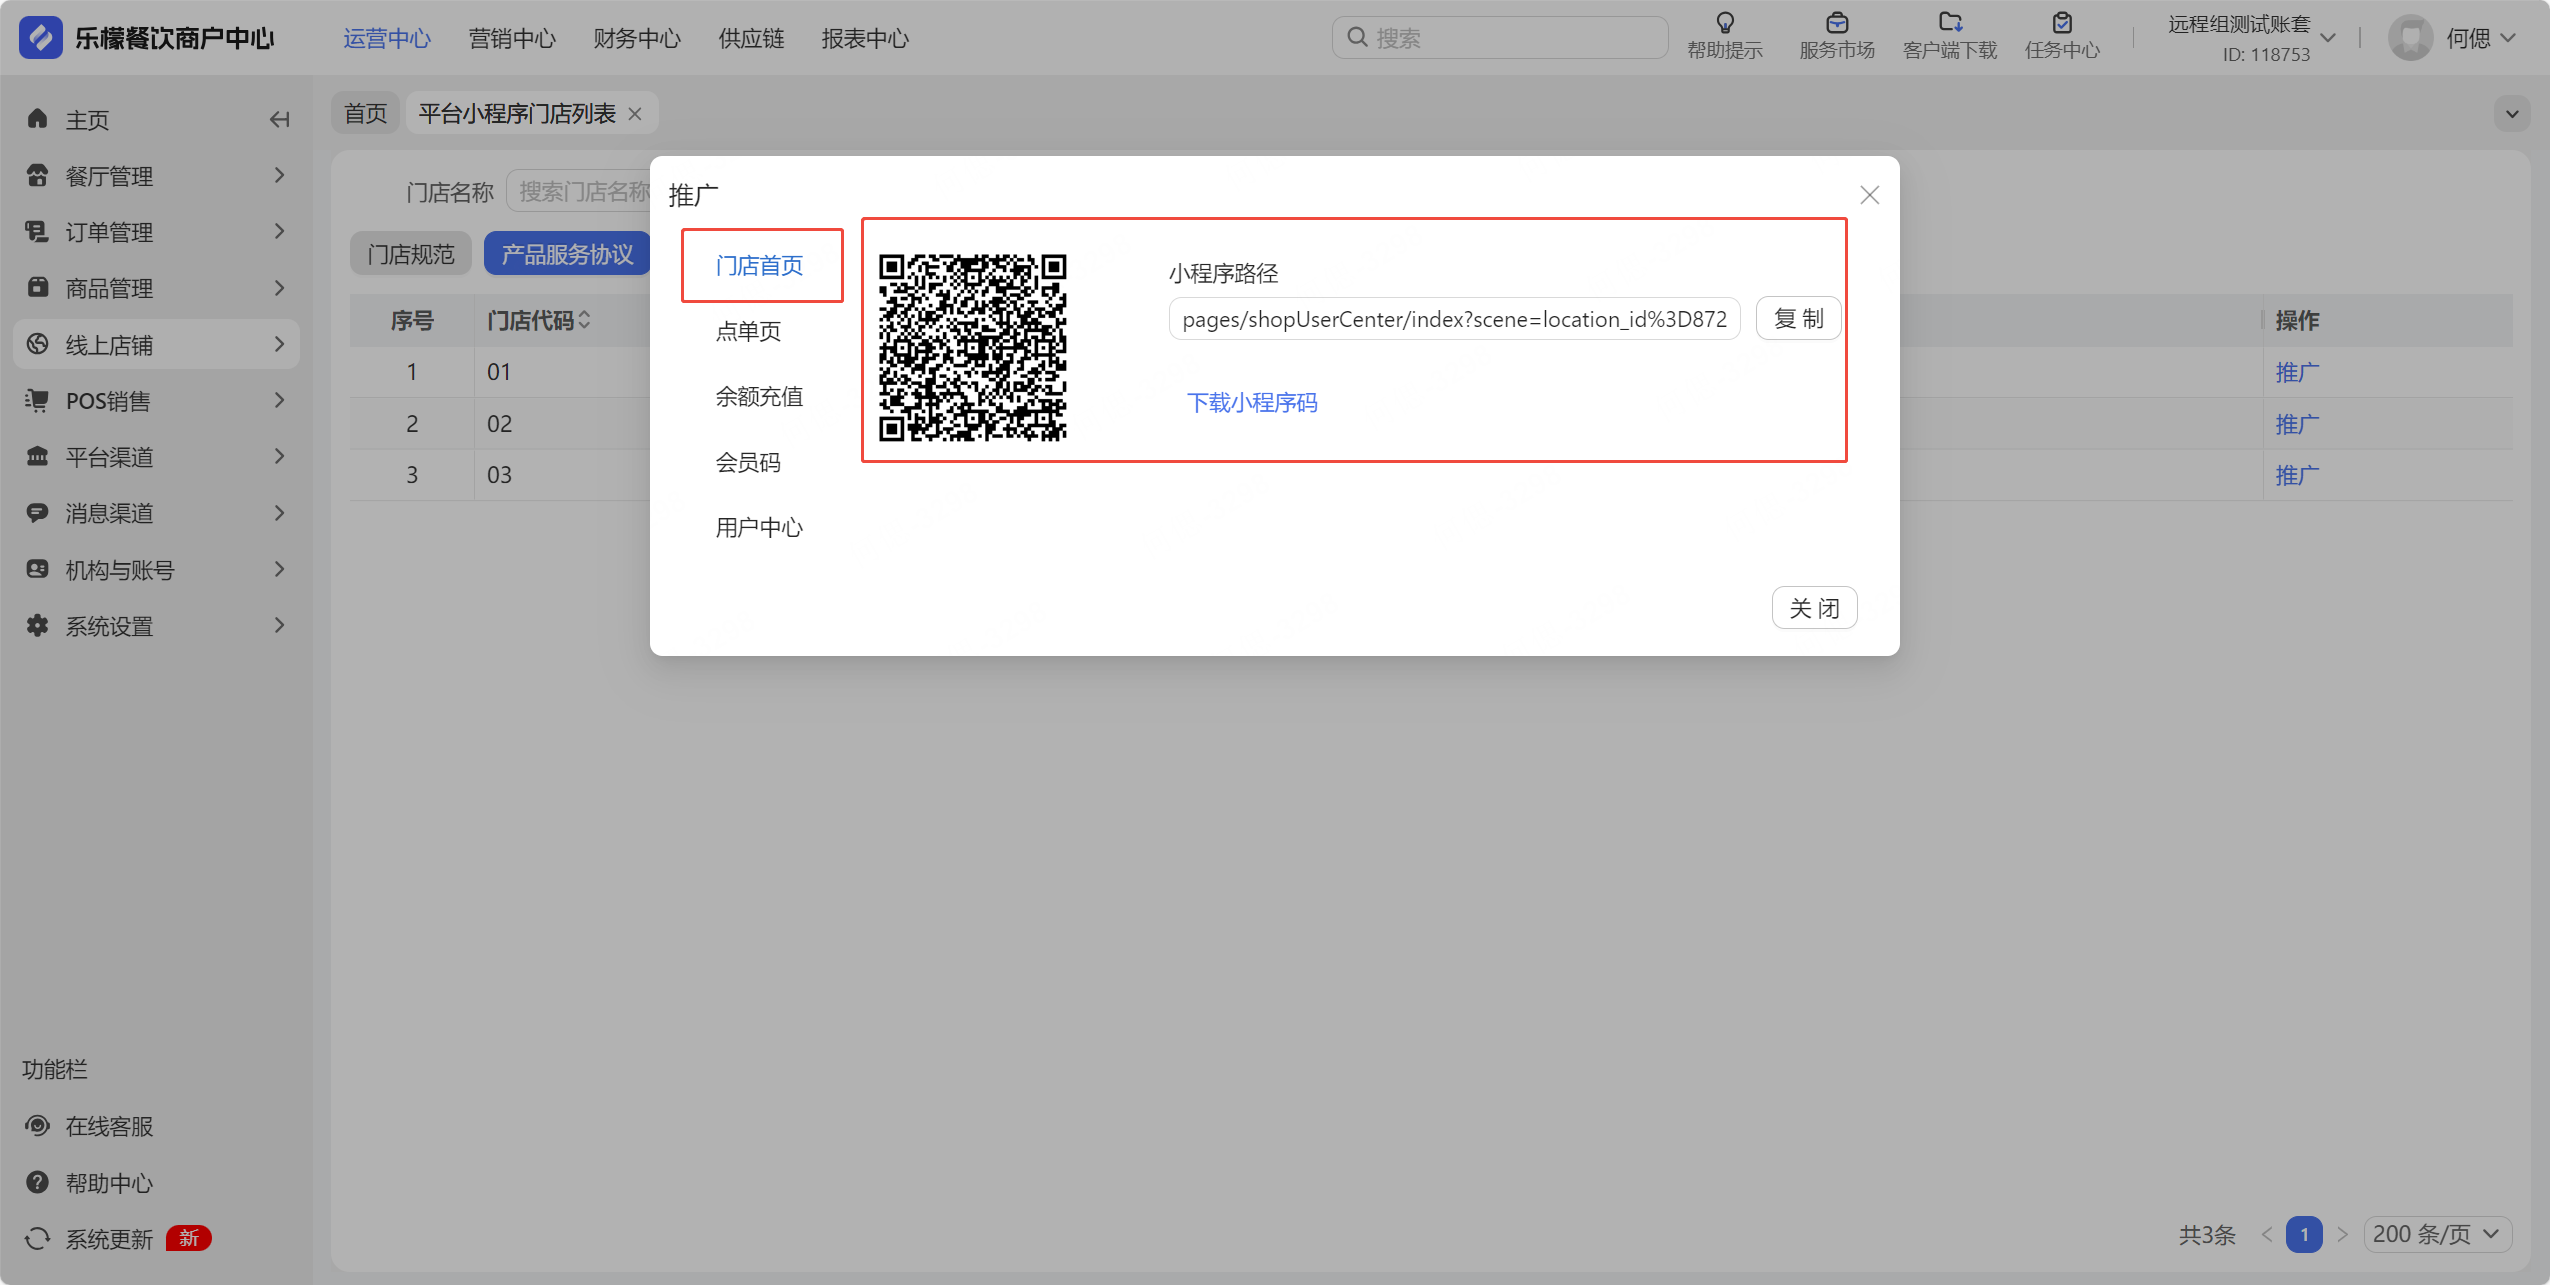This screenshot has width=2550, height=1285.
Task: Collapse sidebar with the arrow icon
Action: point(280,120)
